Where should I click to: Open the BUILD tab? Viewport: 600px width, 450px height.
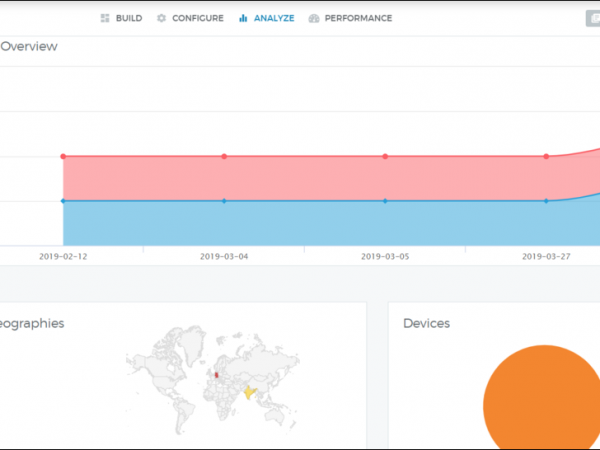click(x=128, y=18)
